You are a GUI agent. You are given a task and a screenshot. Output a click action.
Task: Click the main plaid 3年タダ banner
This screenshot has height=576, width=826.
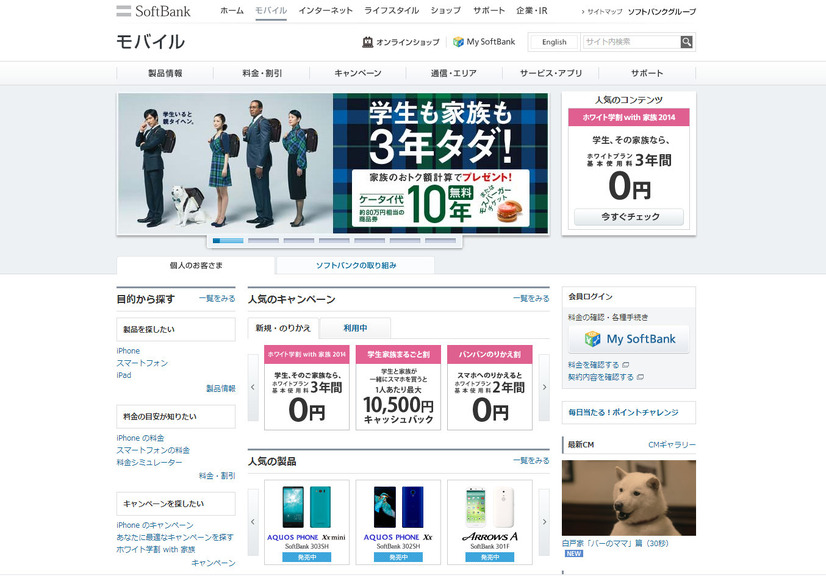333,163
